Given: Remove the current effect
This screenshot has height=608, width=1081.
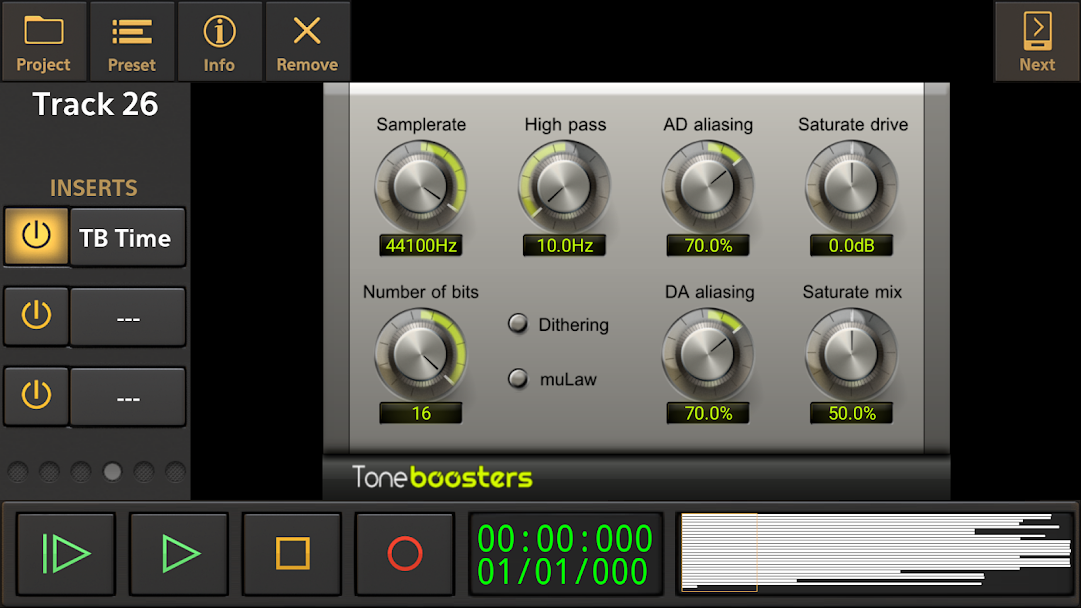Looking at the screenshot, I should [x=307, y=41].
